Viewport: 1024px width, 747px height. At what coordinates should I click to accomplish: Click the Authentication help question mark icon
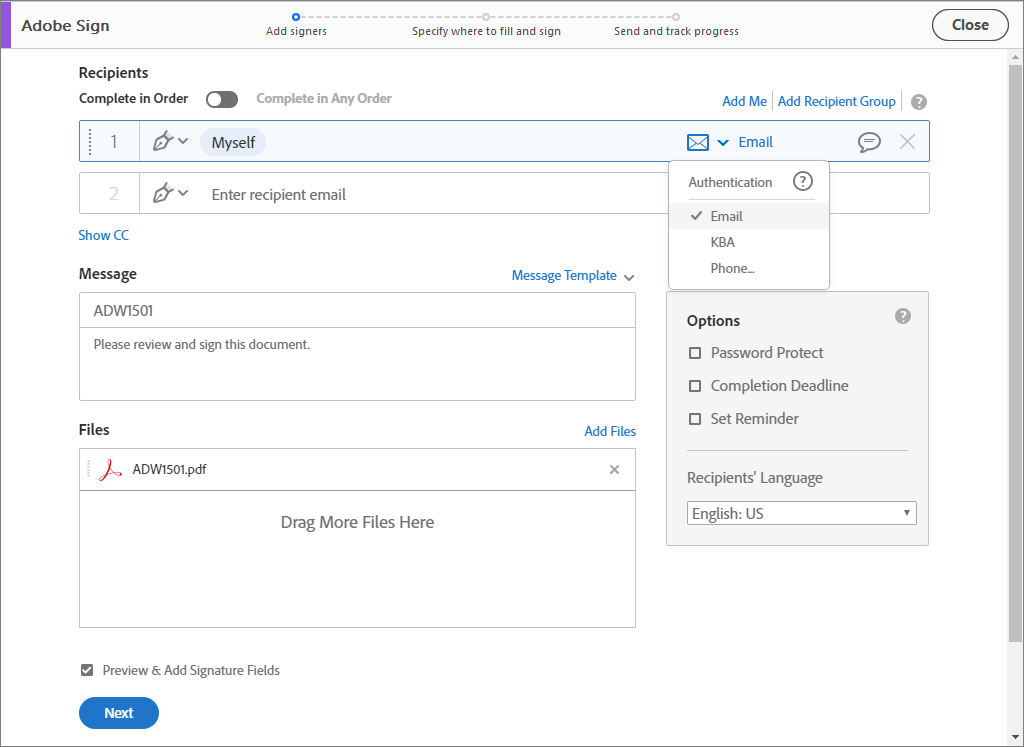coord(802,182)
